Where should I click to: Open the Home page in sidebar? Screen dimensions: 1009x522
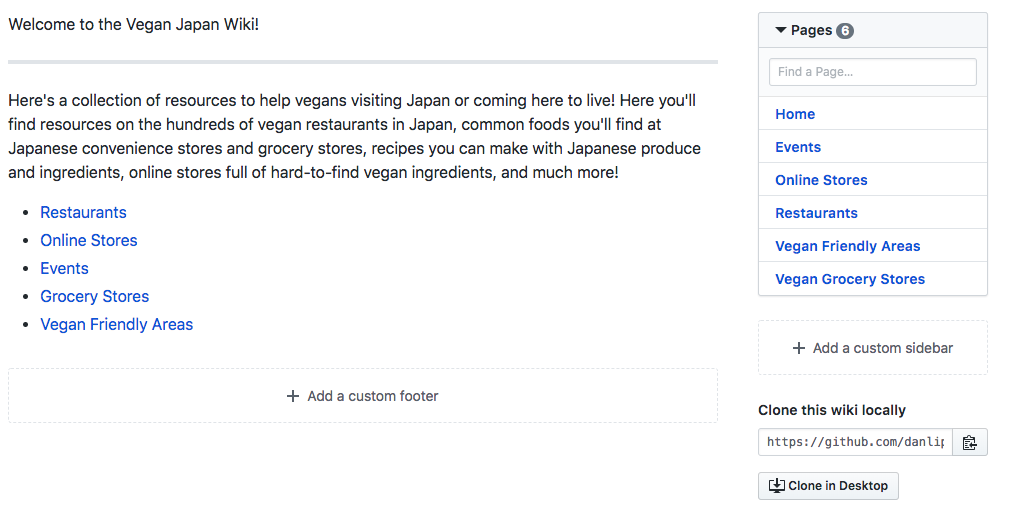[795, 114]
